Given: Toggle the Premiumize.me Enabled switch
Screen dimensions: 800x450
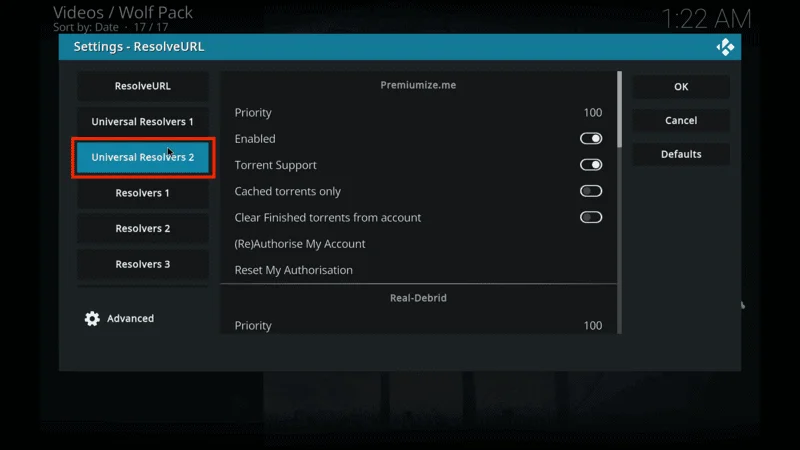Looking at the screenshot, I should pyautogui.click(x=590, y=139).
